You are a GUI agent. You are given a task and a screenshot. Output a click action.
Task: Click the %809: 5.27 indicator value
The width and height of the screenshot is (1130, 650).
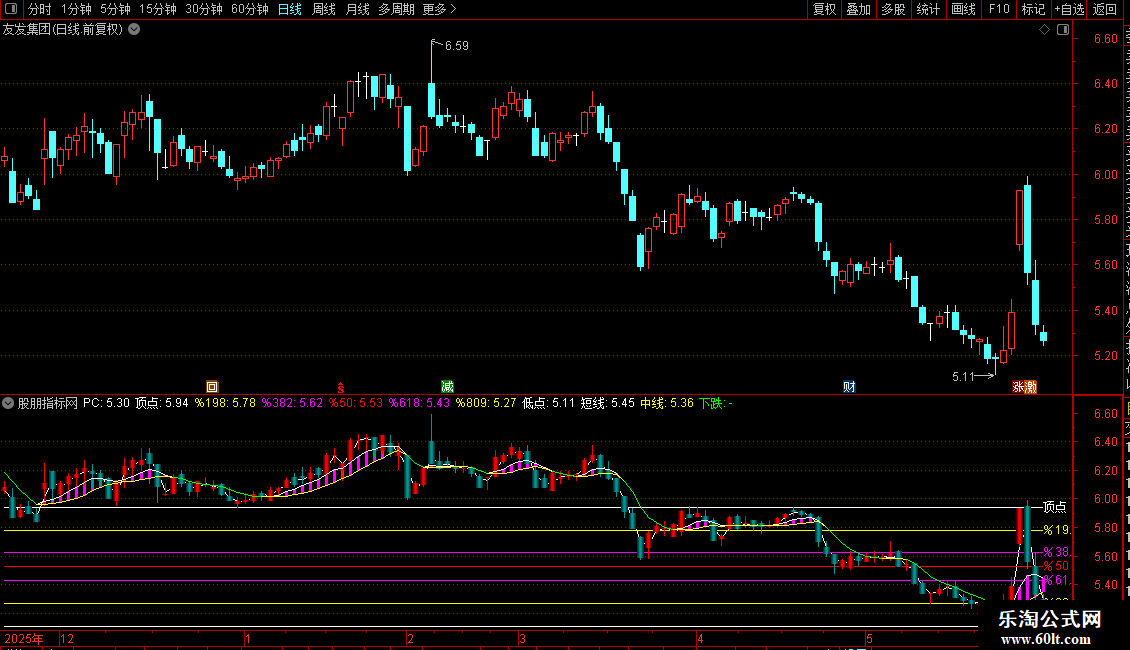click(x=486, y=404)
